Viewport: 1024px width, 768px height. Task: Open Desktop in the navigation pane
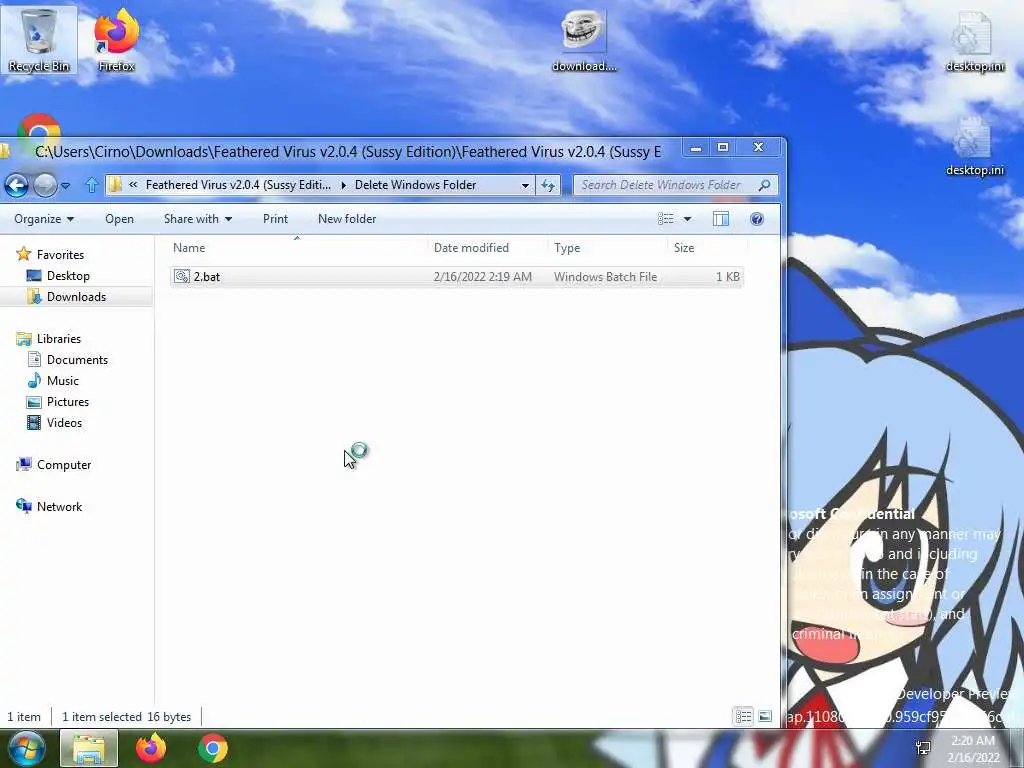tap(68, 276)
